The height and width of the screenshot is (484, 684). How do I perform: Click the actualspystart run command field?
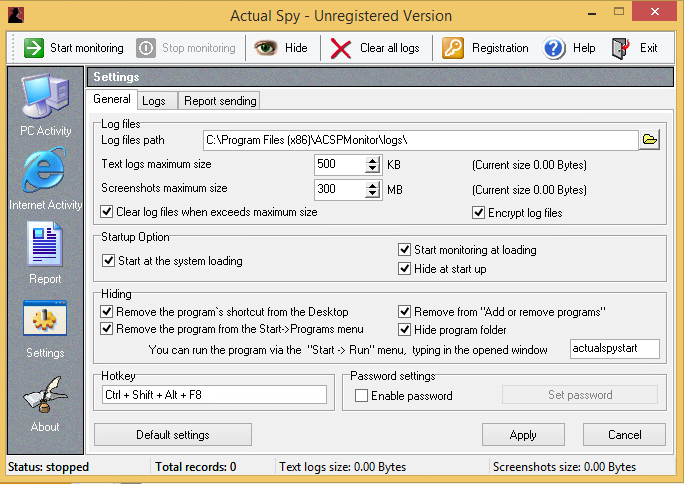click(x=615, y=349)
